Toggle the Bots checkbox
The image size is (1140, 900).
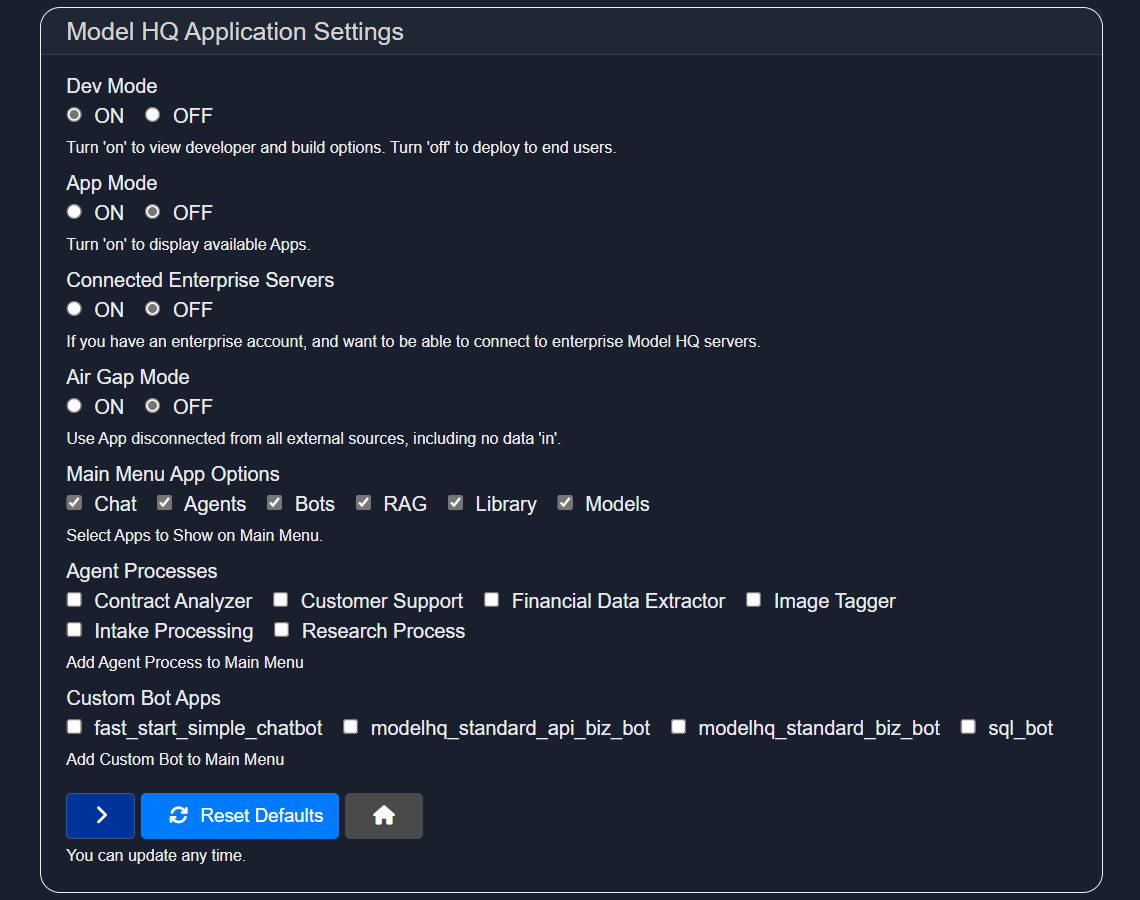(275, 503)
